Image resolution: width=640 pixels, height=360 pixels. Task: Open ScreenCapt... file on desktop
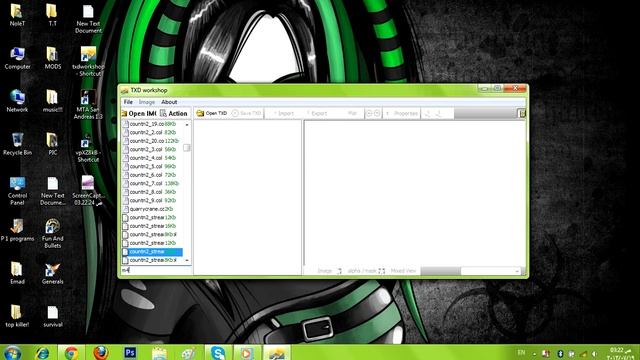(88, 191)
